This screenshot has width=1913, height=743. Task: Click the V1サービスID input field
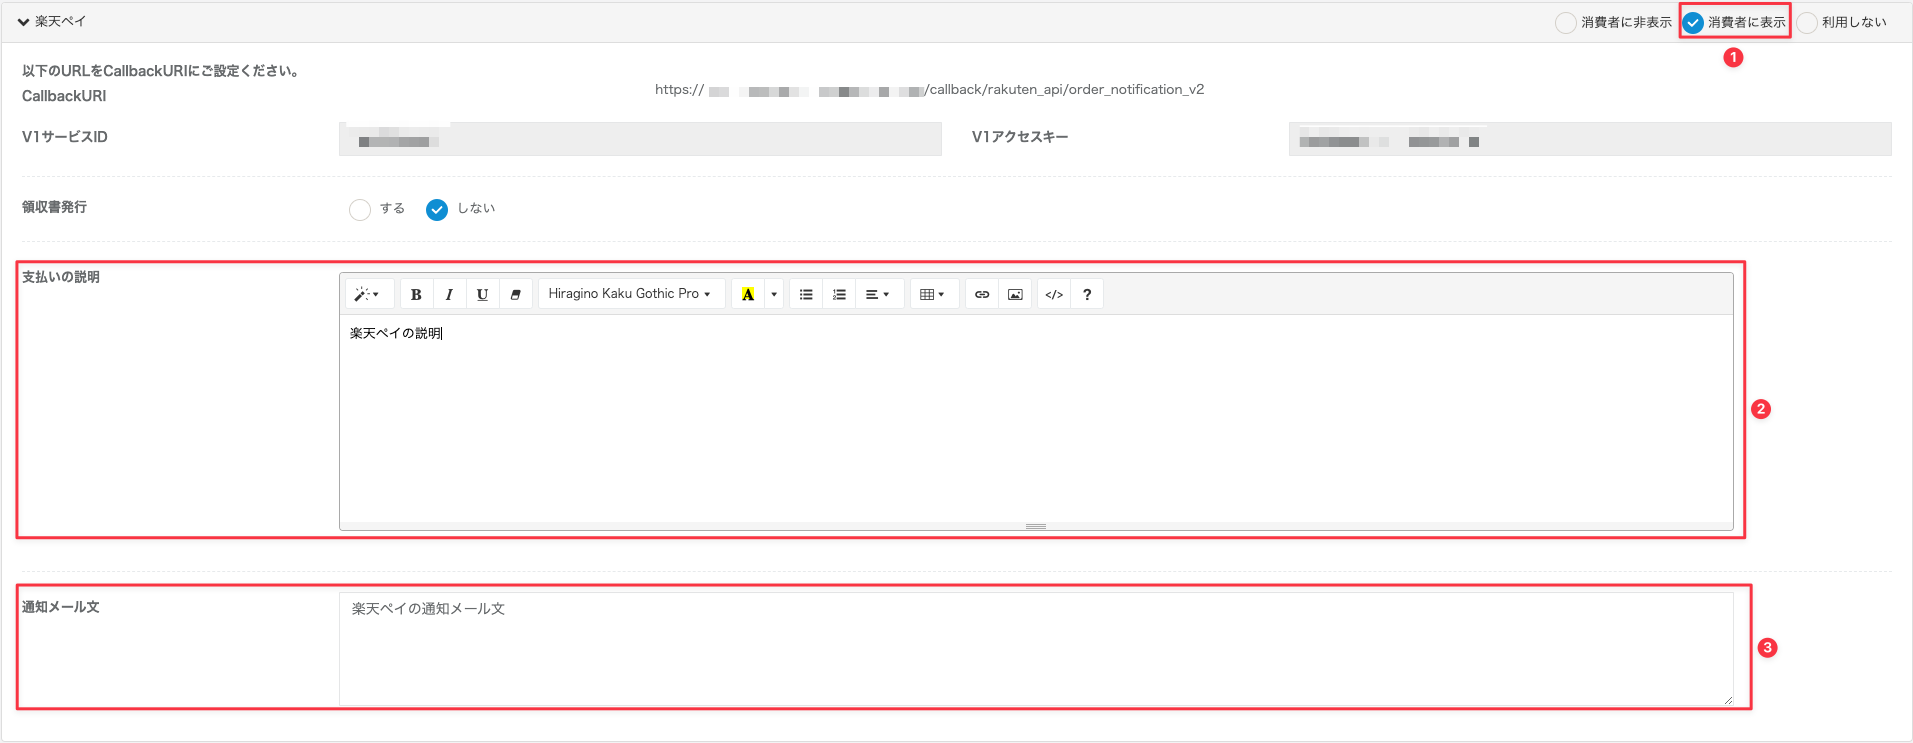(640, 139)
